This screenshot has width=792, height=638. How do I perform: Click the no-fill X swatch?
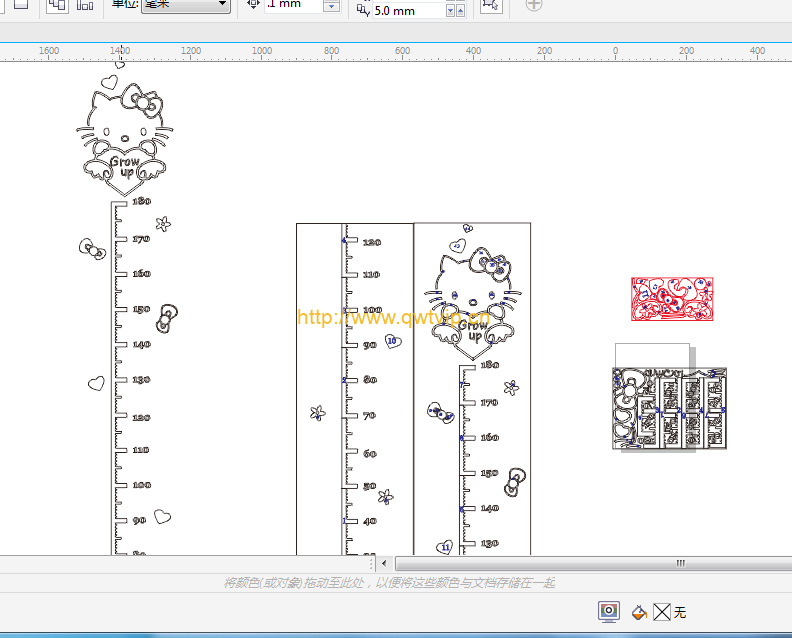click(662, 612)
